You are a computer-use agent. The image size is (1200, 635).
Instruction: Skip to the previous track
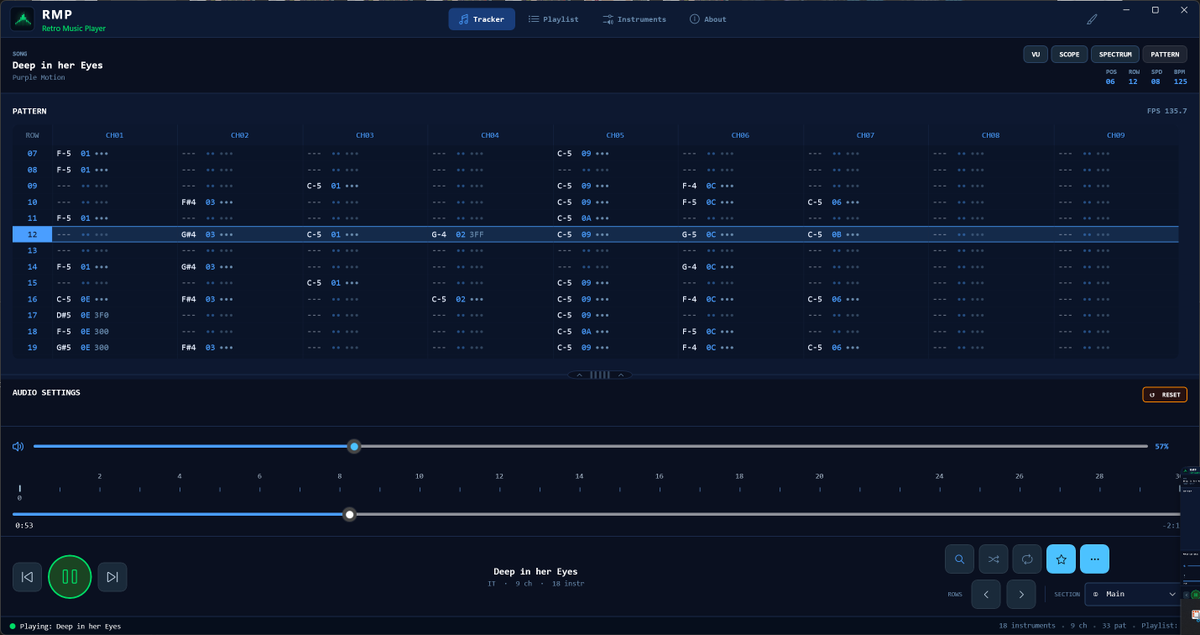[x=27, y=576]
